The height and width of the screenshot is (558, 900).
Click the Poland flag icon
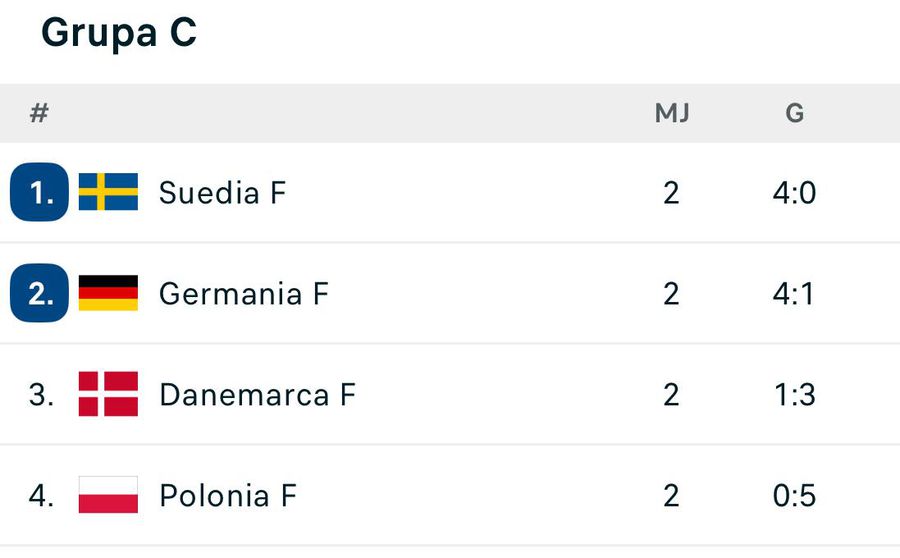click(x=108, y=495)
